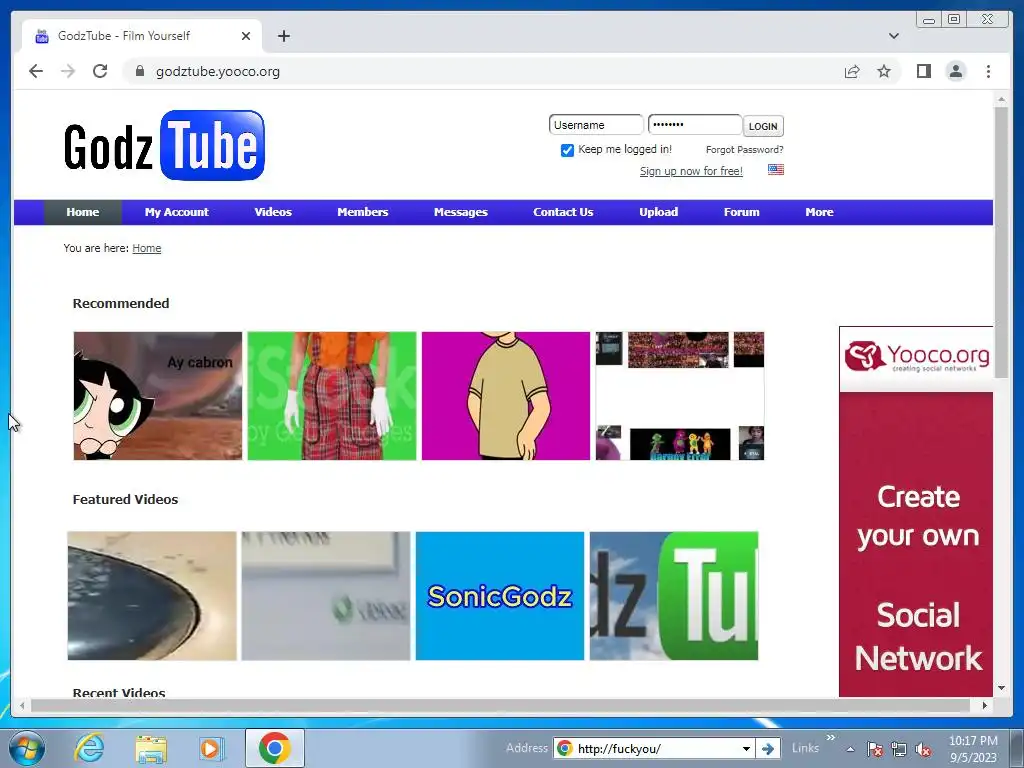Viewport: 1024px width, 768px height.
Task: Open the green-screen clown pants thumbnail
Action: [332, 396]
